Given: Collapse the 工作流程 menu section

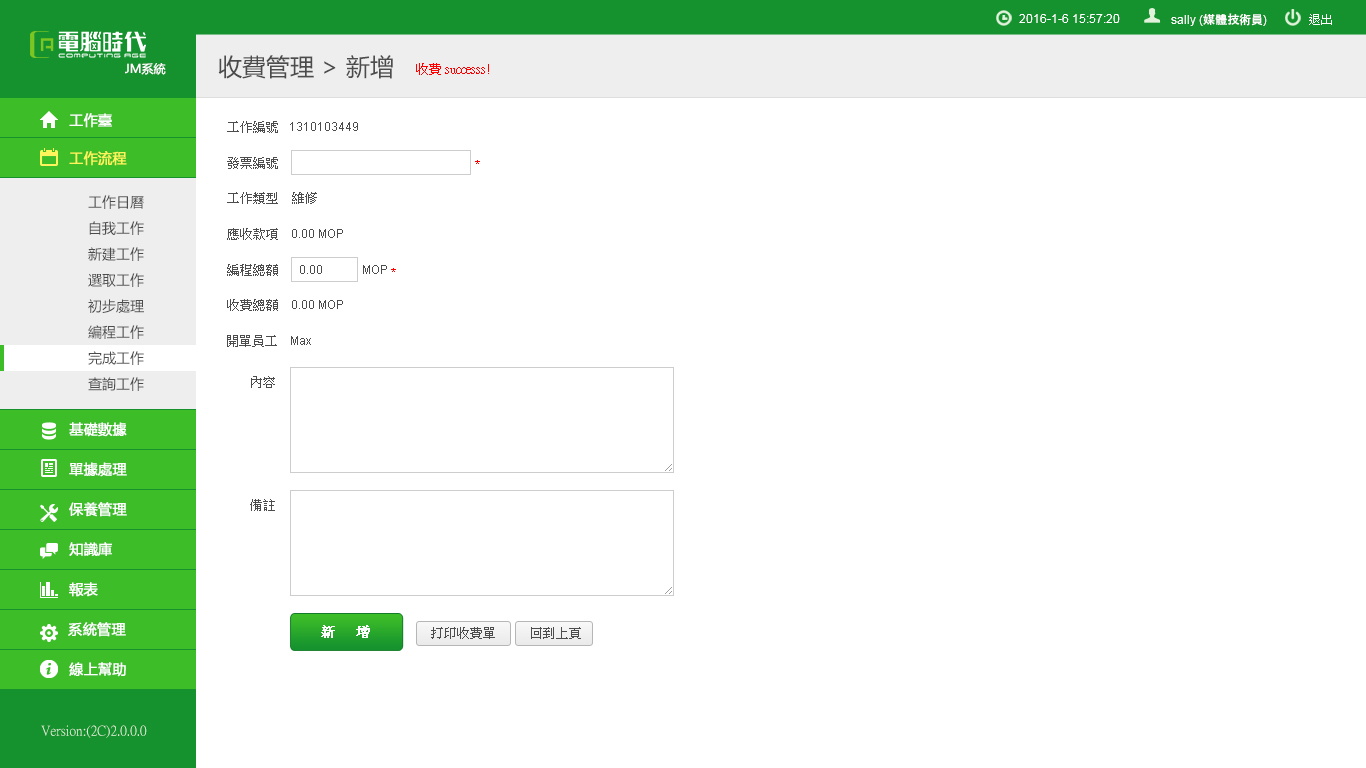Looking at the screenshot, I should point(98,158).
